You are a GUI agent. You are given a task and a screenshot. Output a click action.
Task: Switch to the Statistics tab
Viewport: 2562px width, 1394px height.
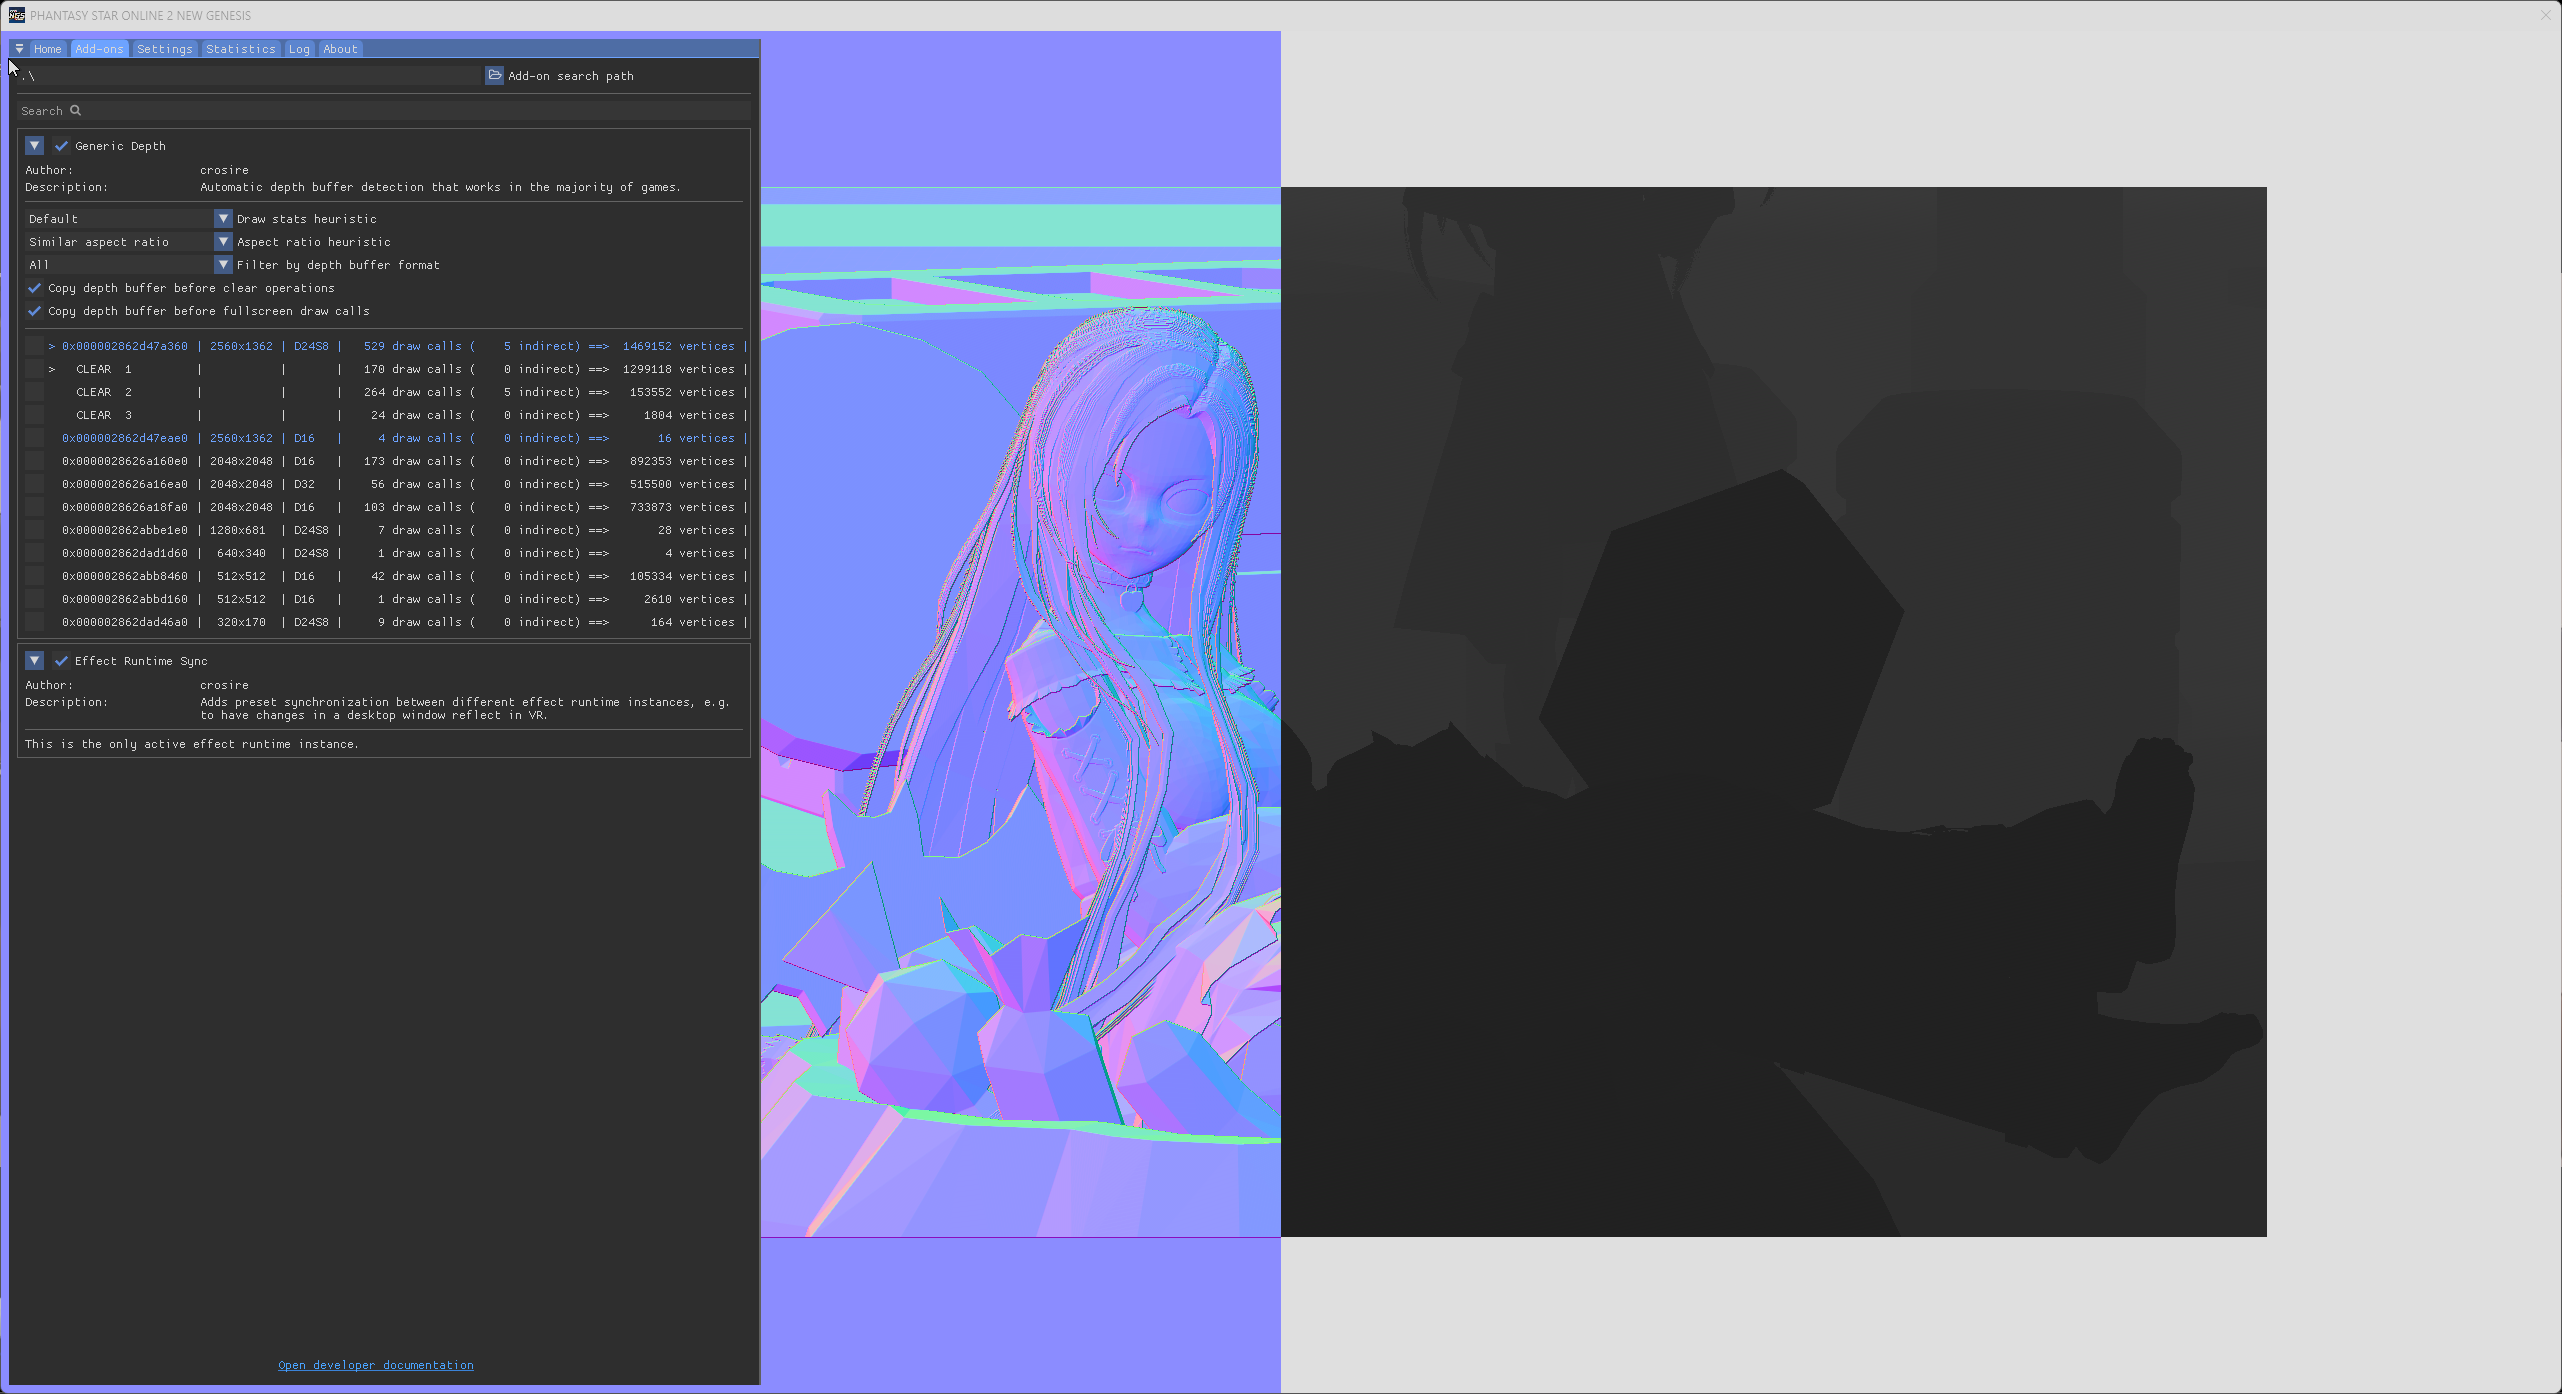tap(240, 49)
